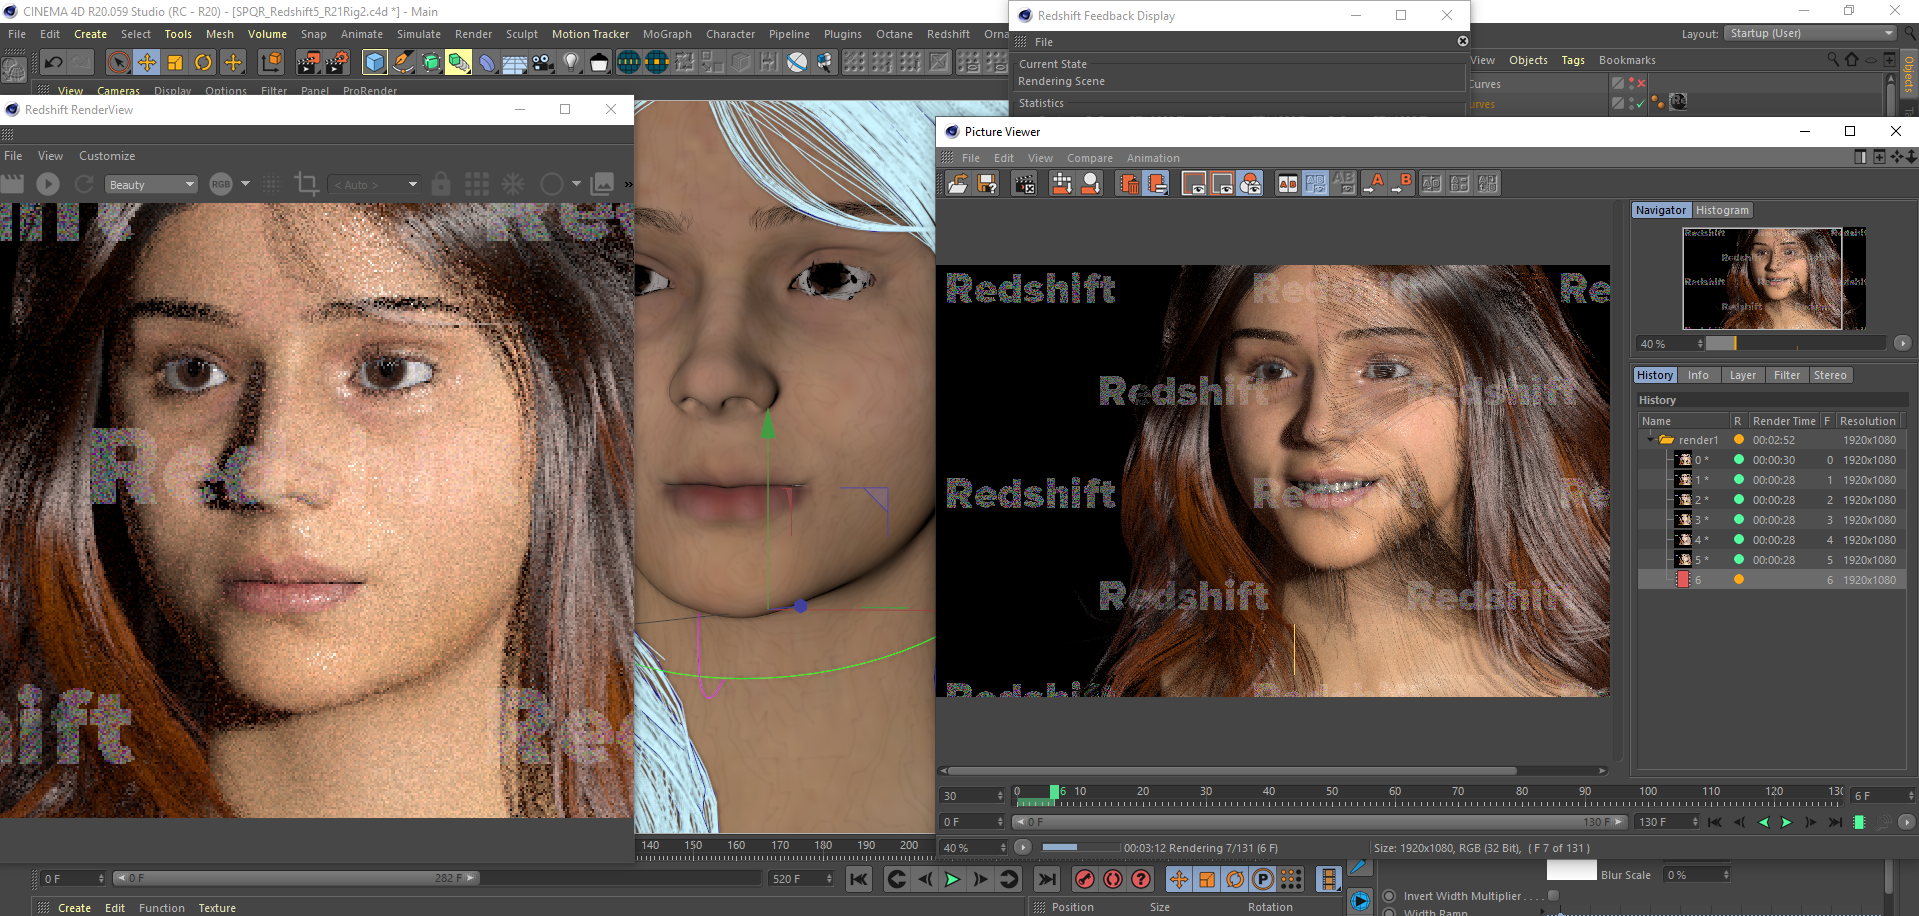
Task: Open file icon in Picture Viewer toolbar
Action: pyautogui.click(x=957, y=183)
